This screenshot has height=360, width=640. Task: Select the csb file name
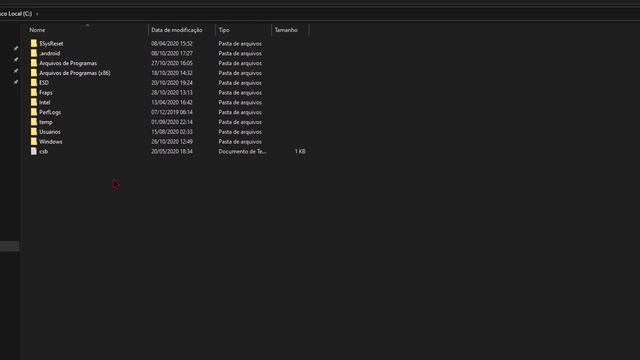click(x=44, y=151)
